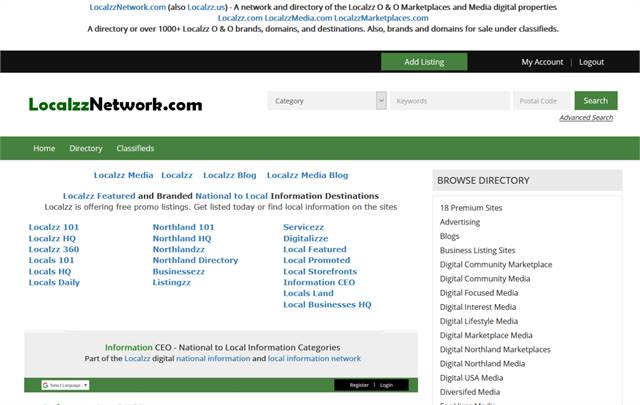Open Information CEO link in list
The image size is (640, 405).
[319, 283]
